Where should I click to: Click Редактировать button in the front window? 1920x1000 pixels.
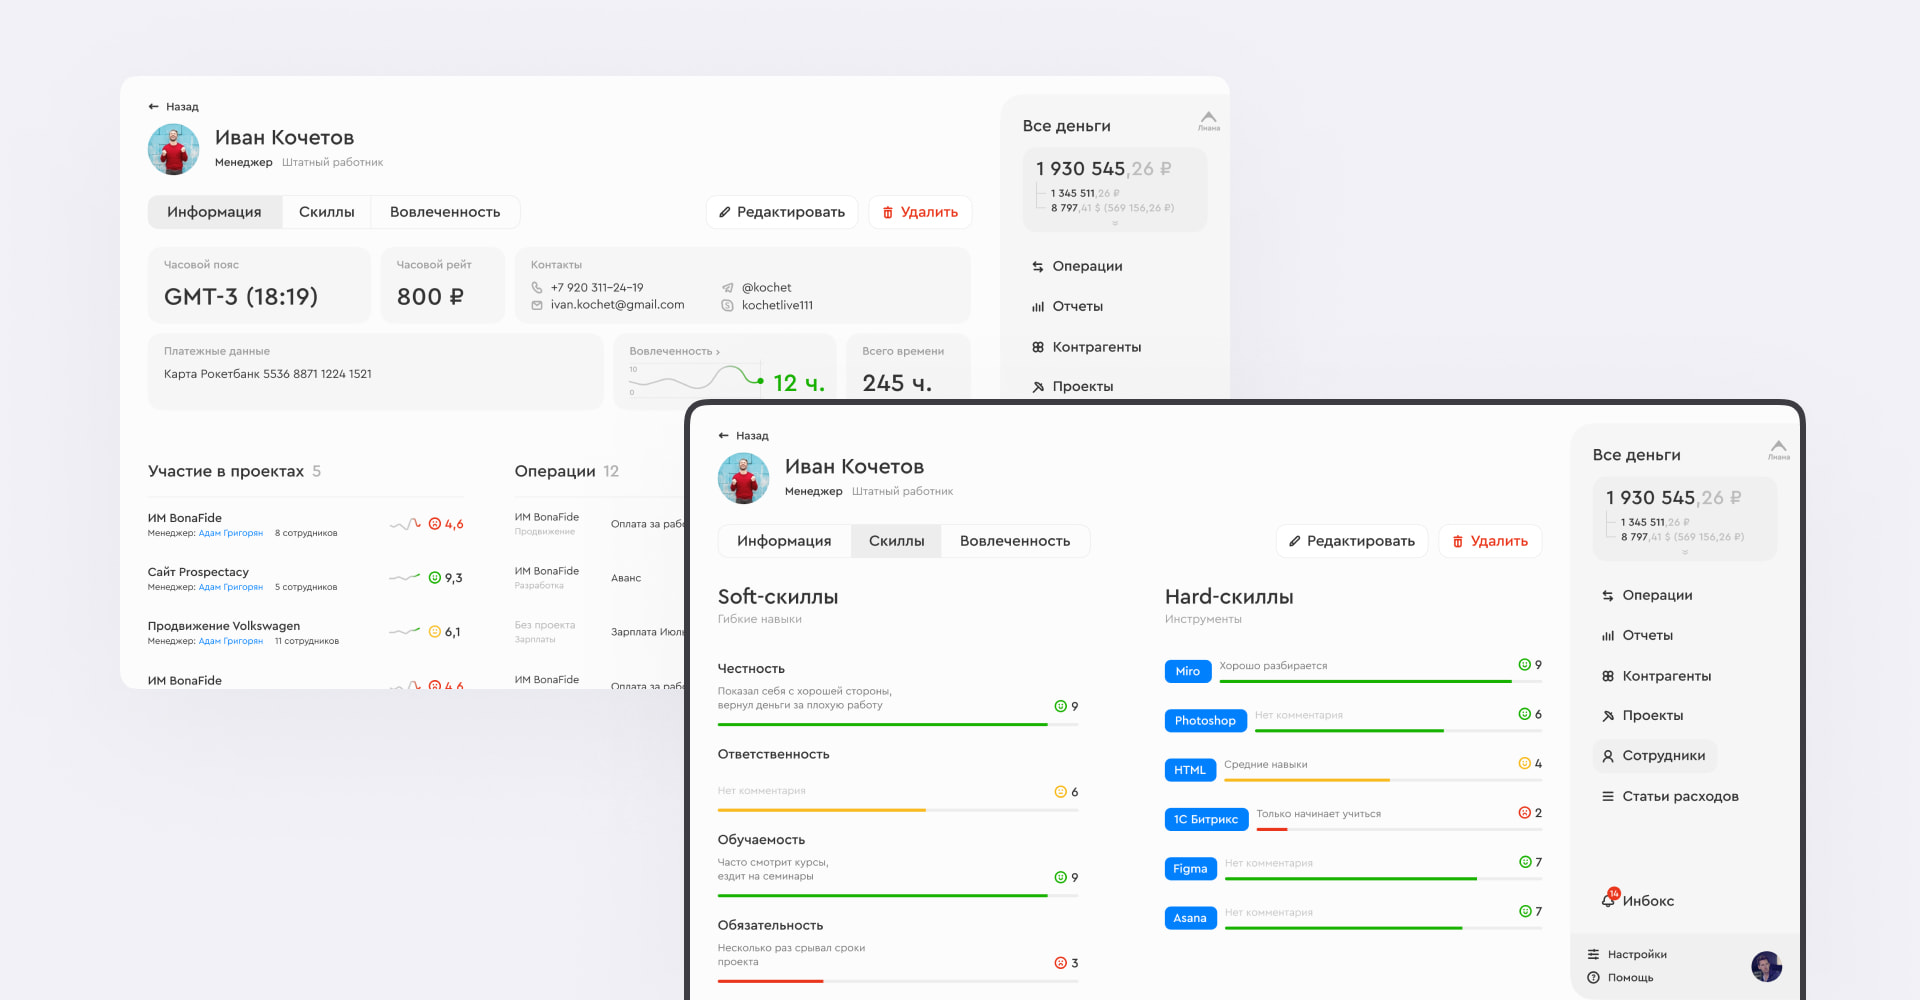[x=1352, y=541]
